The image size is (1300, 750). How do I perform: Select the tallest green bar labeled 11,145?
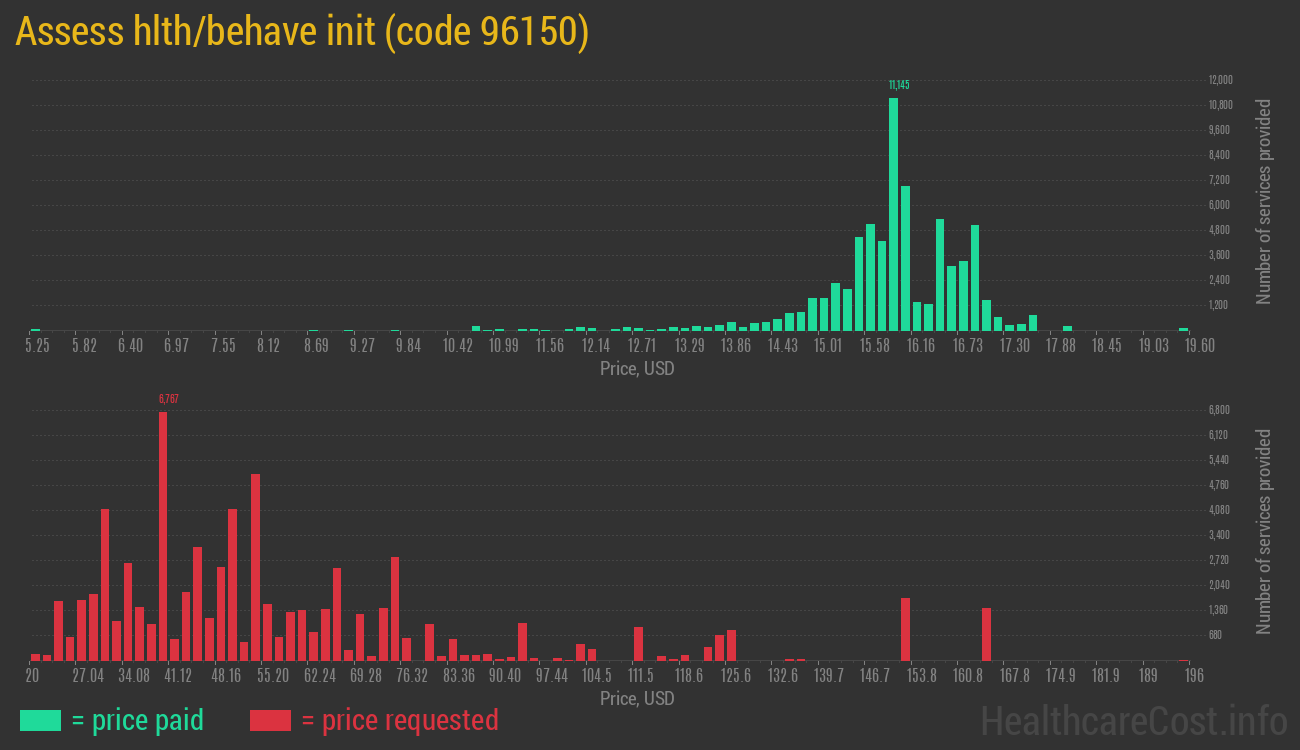click(893, 214)
